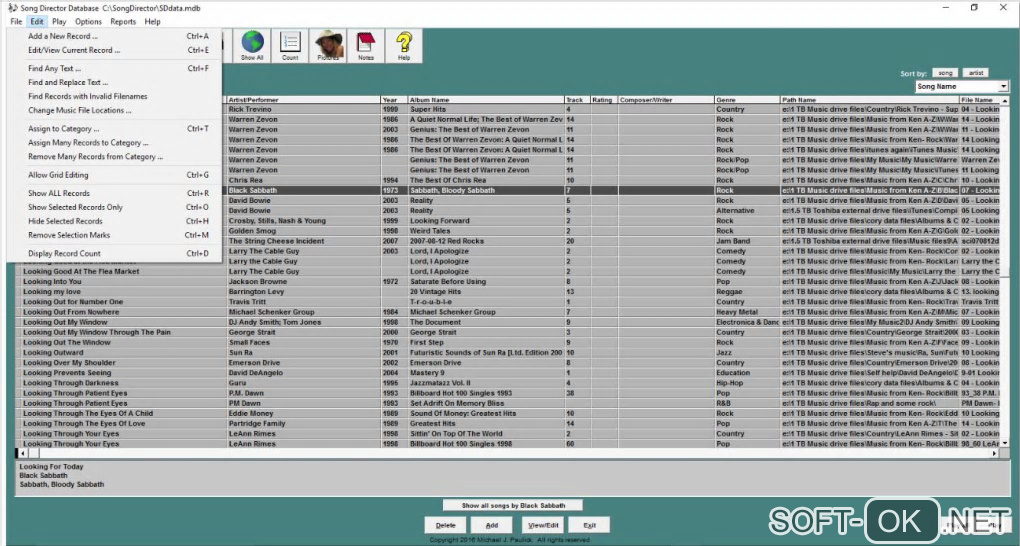Click the Year column header
This screenshot has height=546, width=1020.
394,100
